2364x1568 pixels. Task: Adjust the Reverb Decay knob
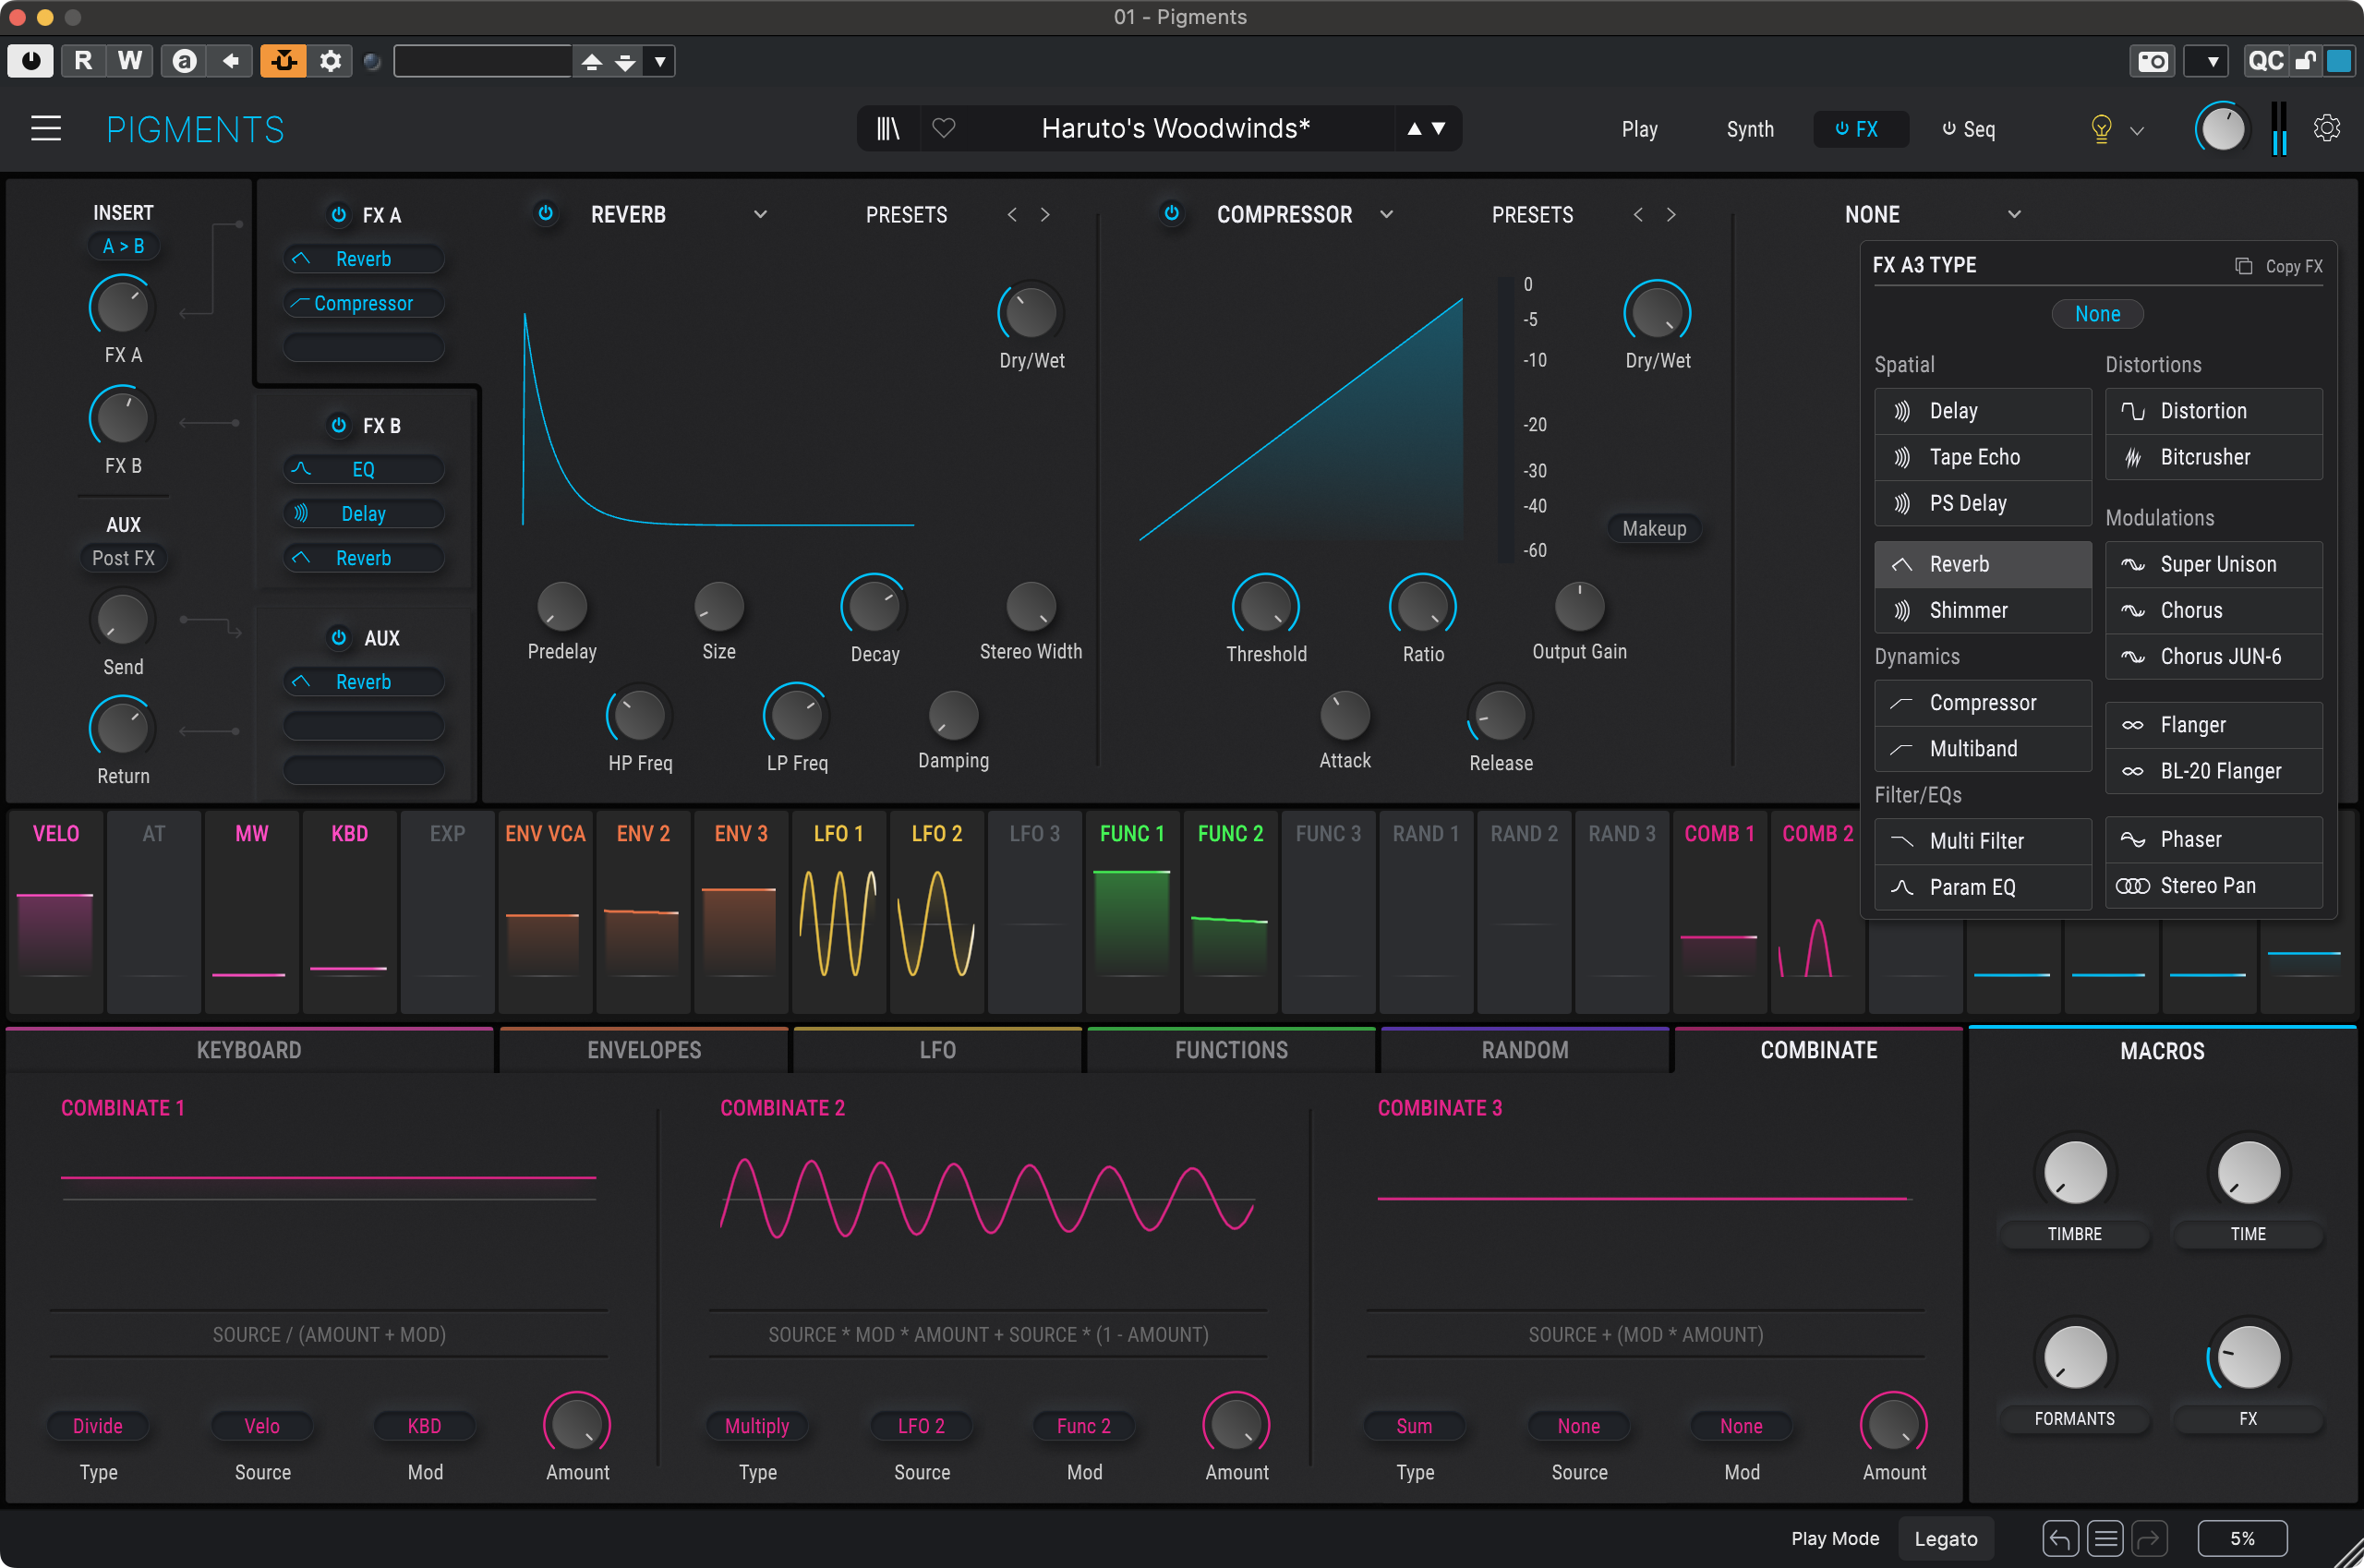(874, 605)
